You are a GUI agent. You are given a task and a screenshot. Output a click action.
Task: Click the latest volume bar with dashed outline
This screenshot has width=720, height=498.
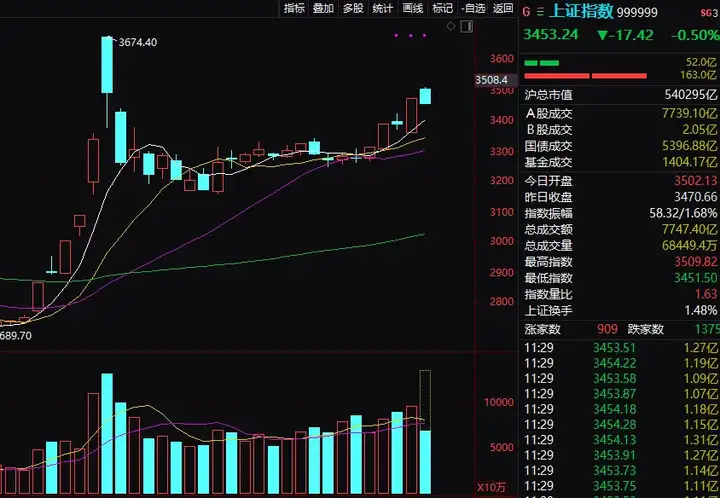click(x=425, y=431)
